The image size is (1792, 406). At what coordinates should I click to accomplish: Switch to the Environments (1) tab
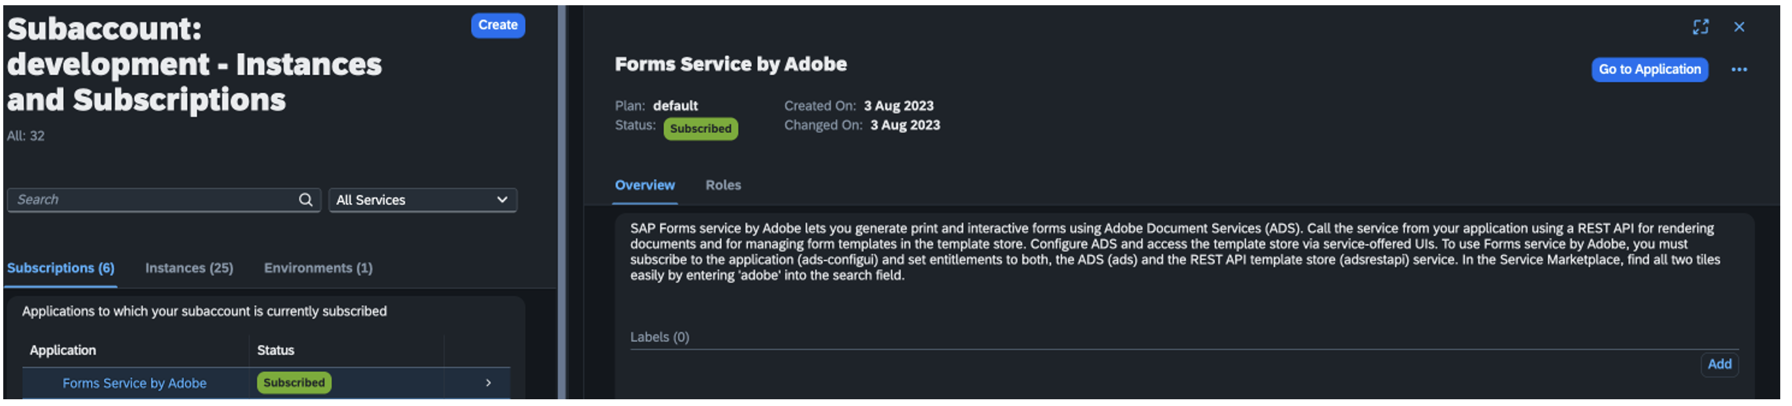tap(318, 268)
